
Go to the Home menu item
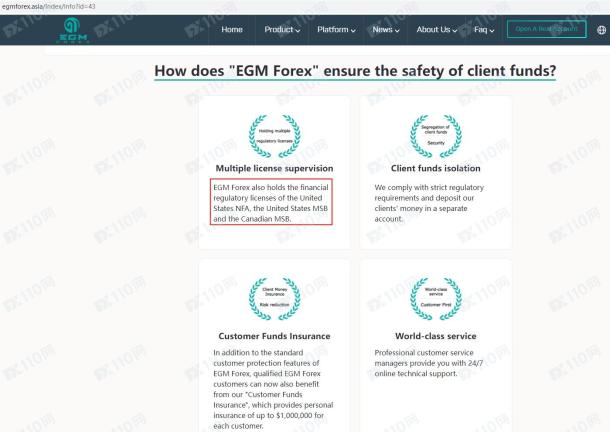pos(232,30)
